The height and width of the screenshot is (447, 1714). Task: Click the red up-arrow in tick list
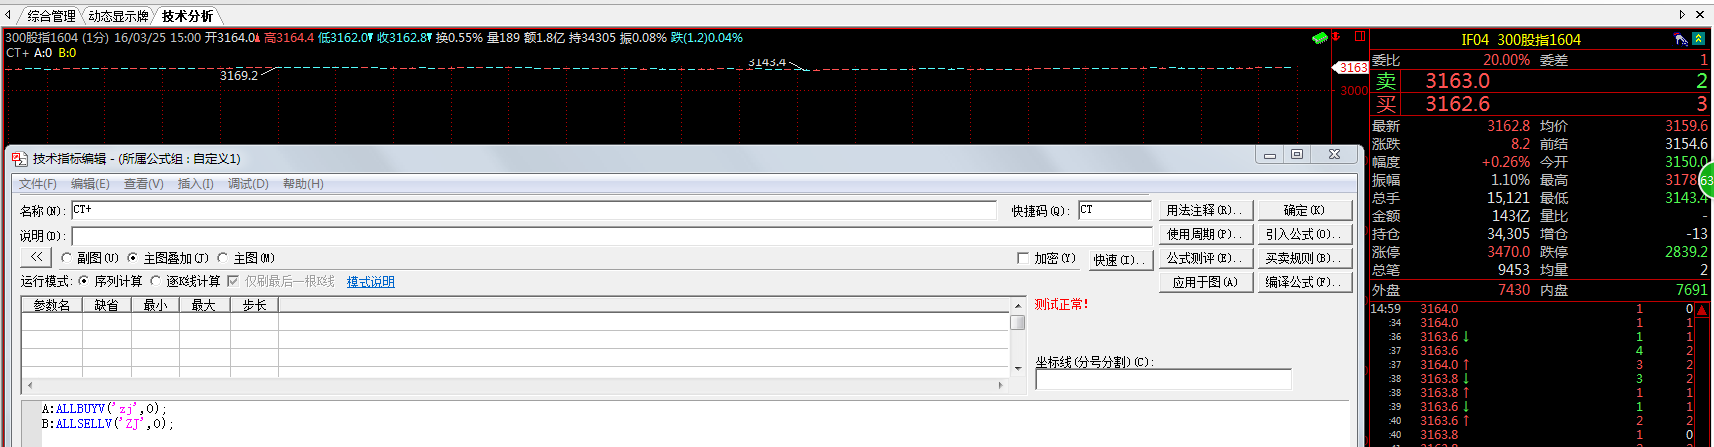click(1702, 310)
